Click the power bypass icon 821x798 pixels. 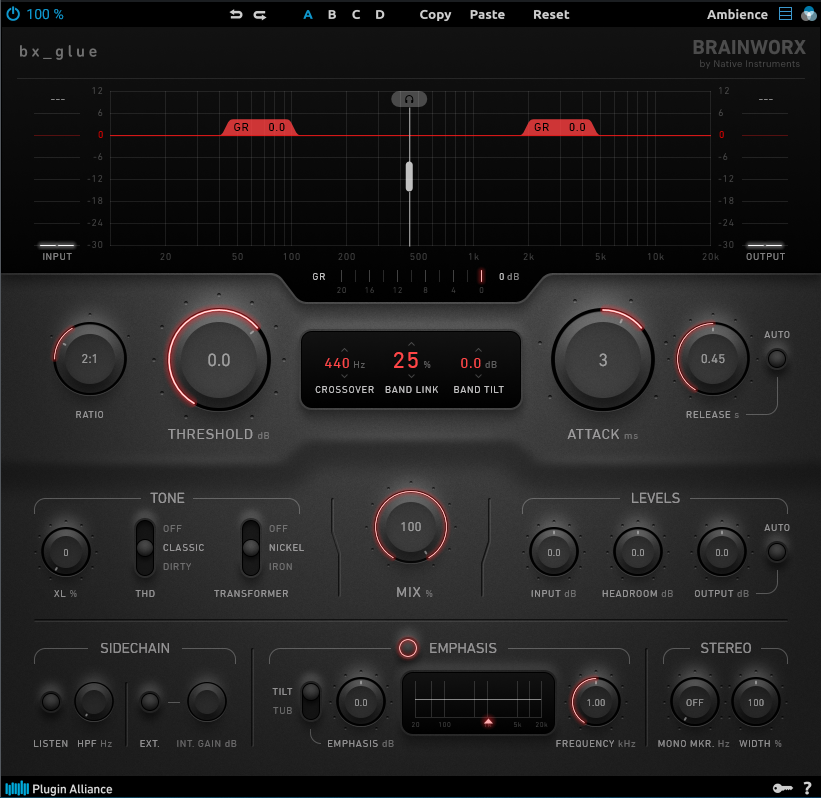tap(13, 14)
